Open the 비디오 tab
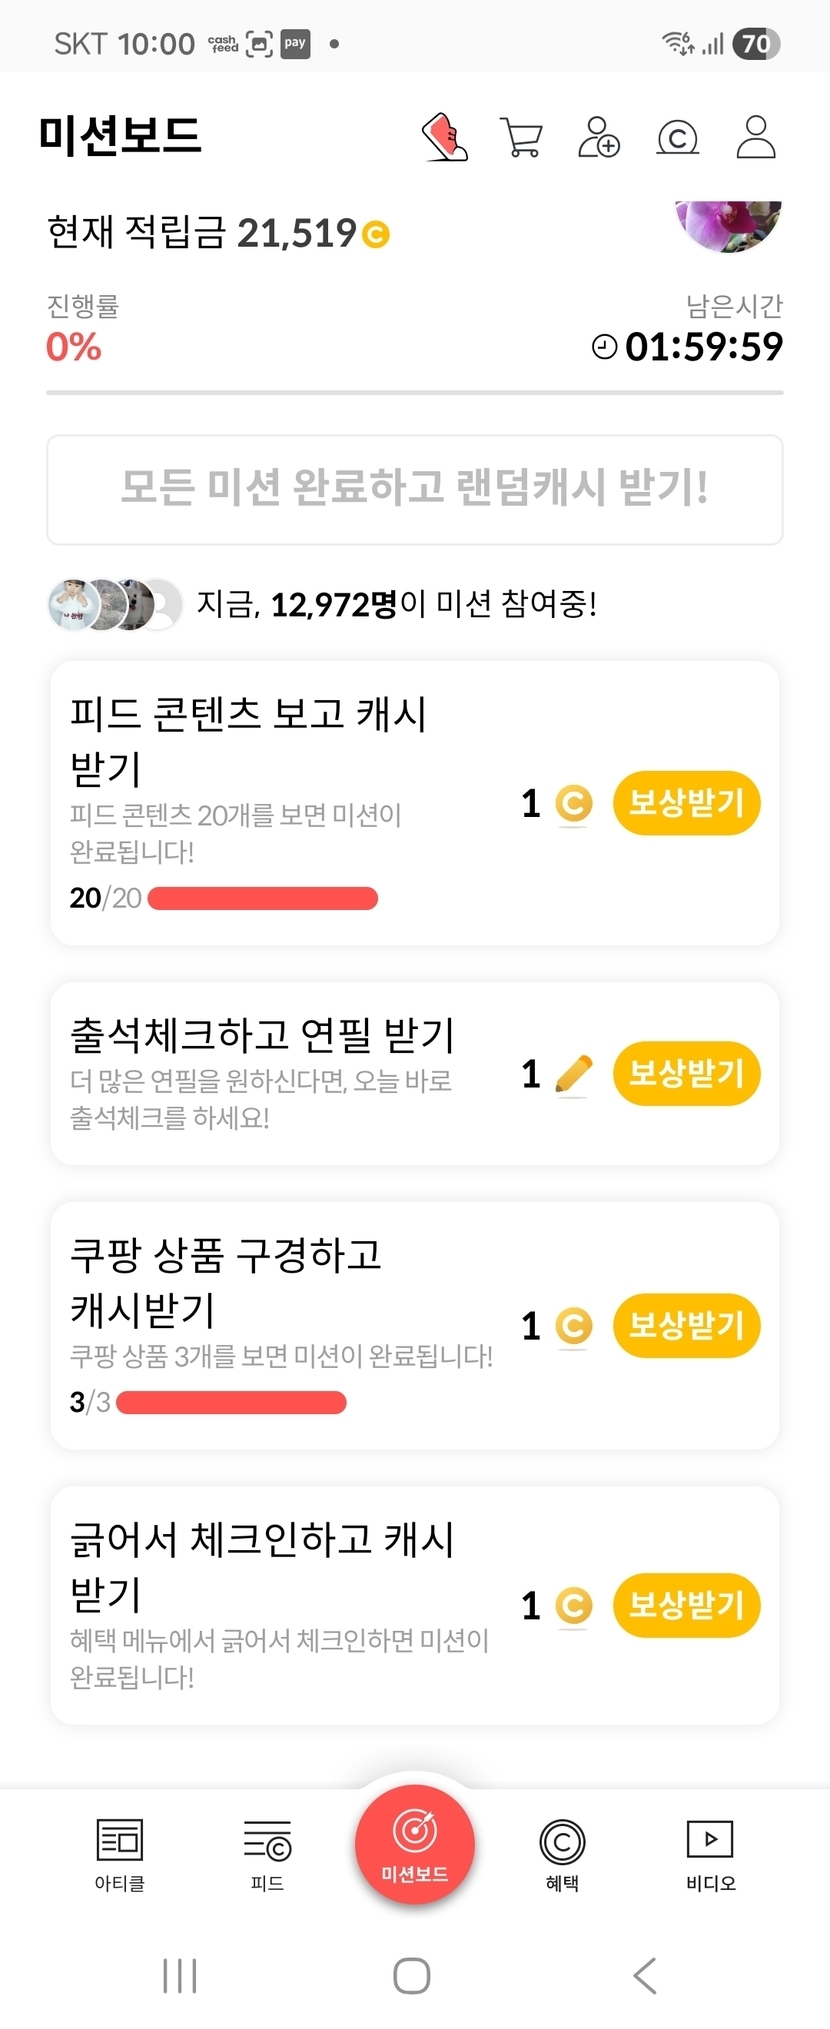 [710, 1855]
